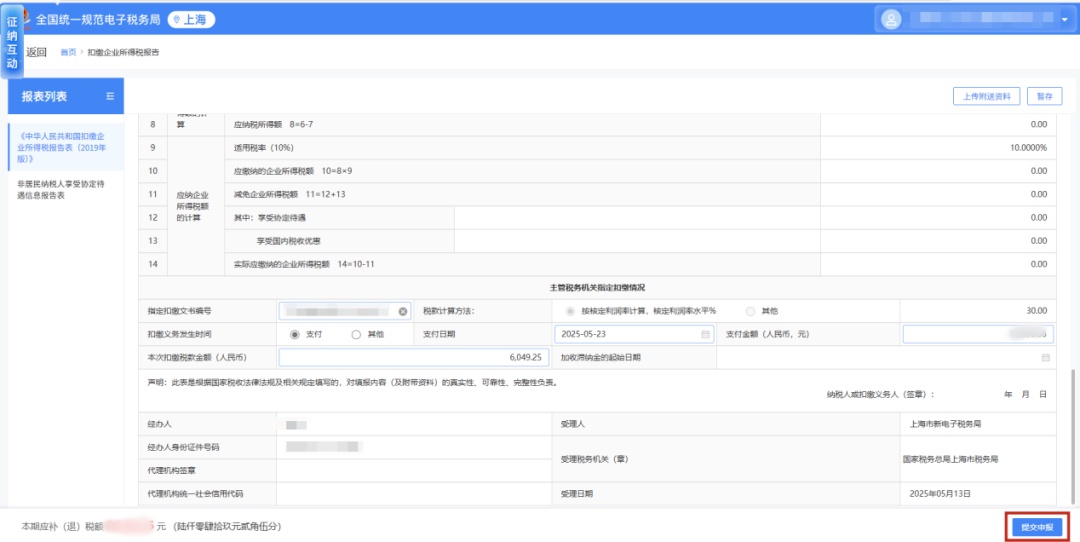Click the 代理机构统一社会信用代码 label
Viewport: 1080px width, 542px height.
click(x=196, y=494)
